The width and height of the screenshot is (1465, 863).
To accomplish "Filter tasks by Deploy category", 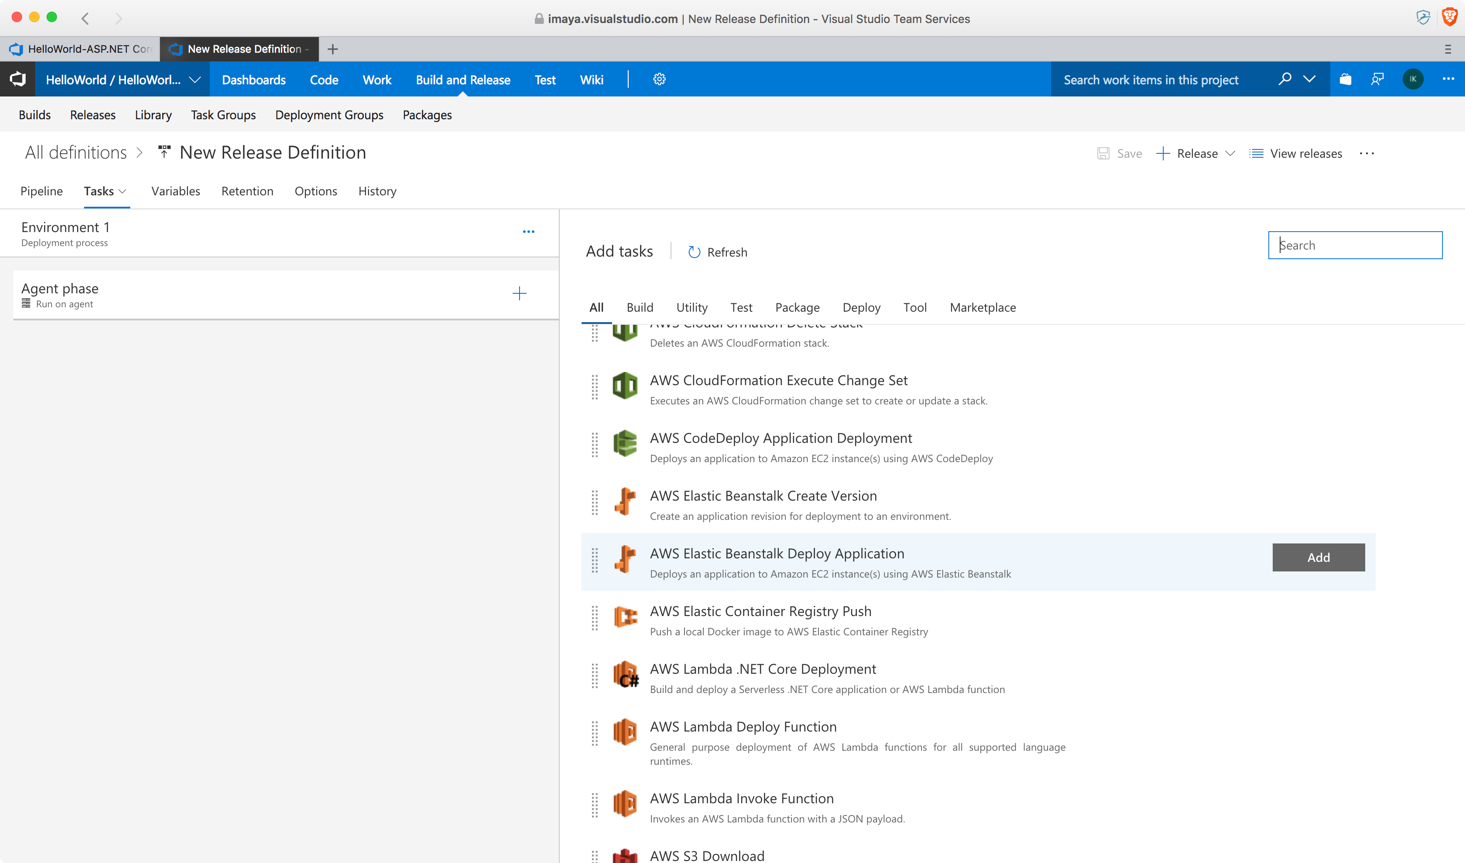I will (861, 307).
